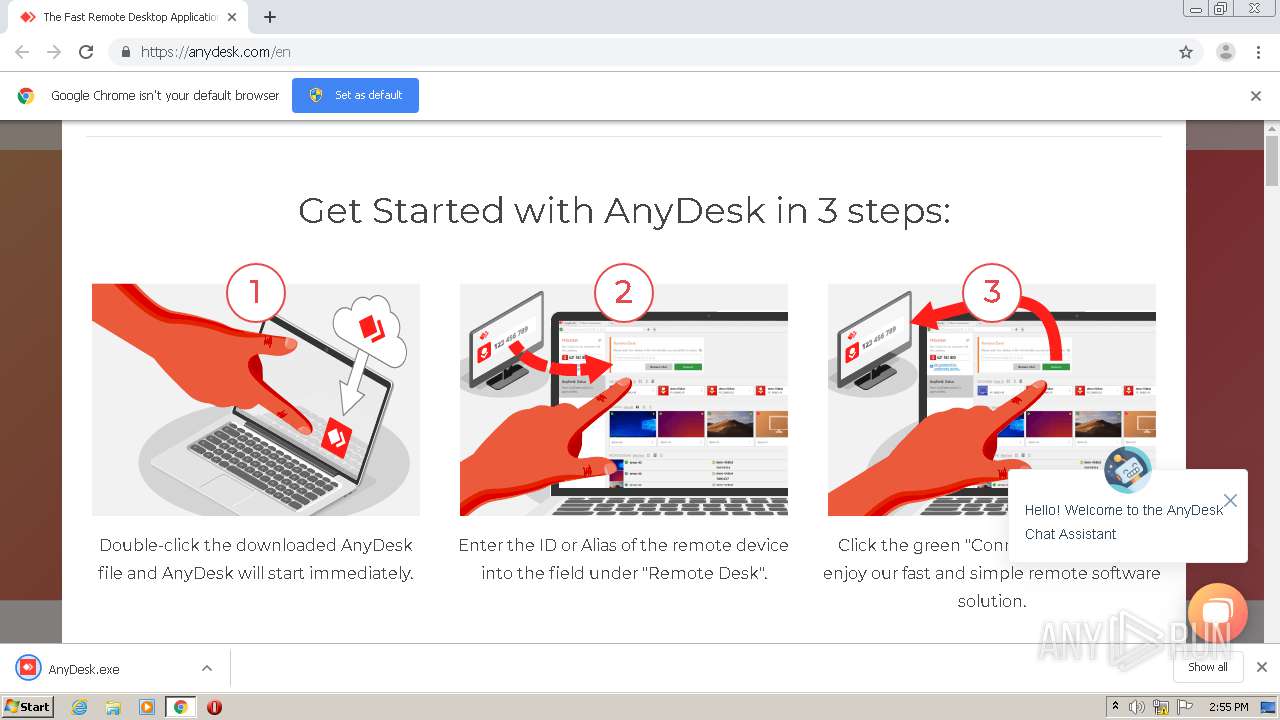This screenshot has width=1280, height=720.
Task: Click the scrollbar up arrow
Action: 1272,129
